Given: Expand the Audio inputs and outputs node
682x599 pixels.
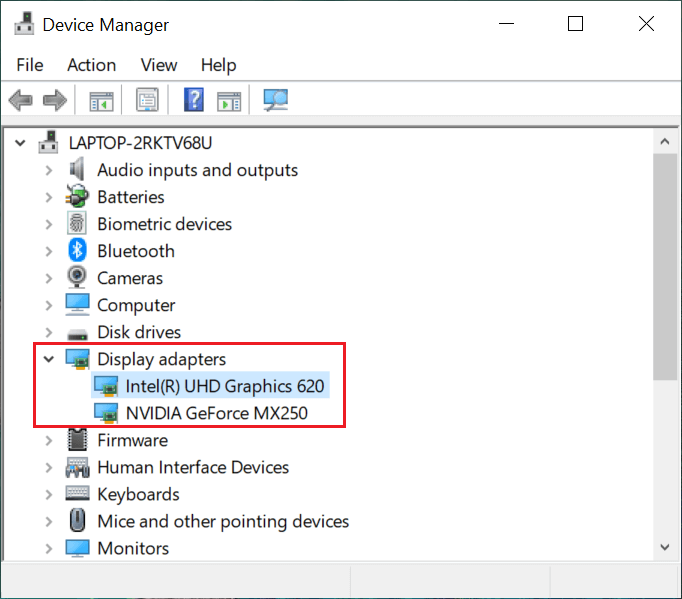Looking at the screenshot, I should click(48, 170).
